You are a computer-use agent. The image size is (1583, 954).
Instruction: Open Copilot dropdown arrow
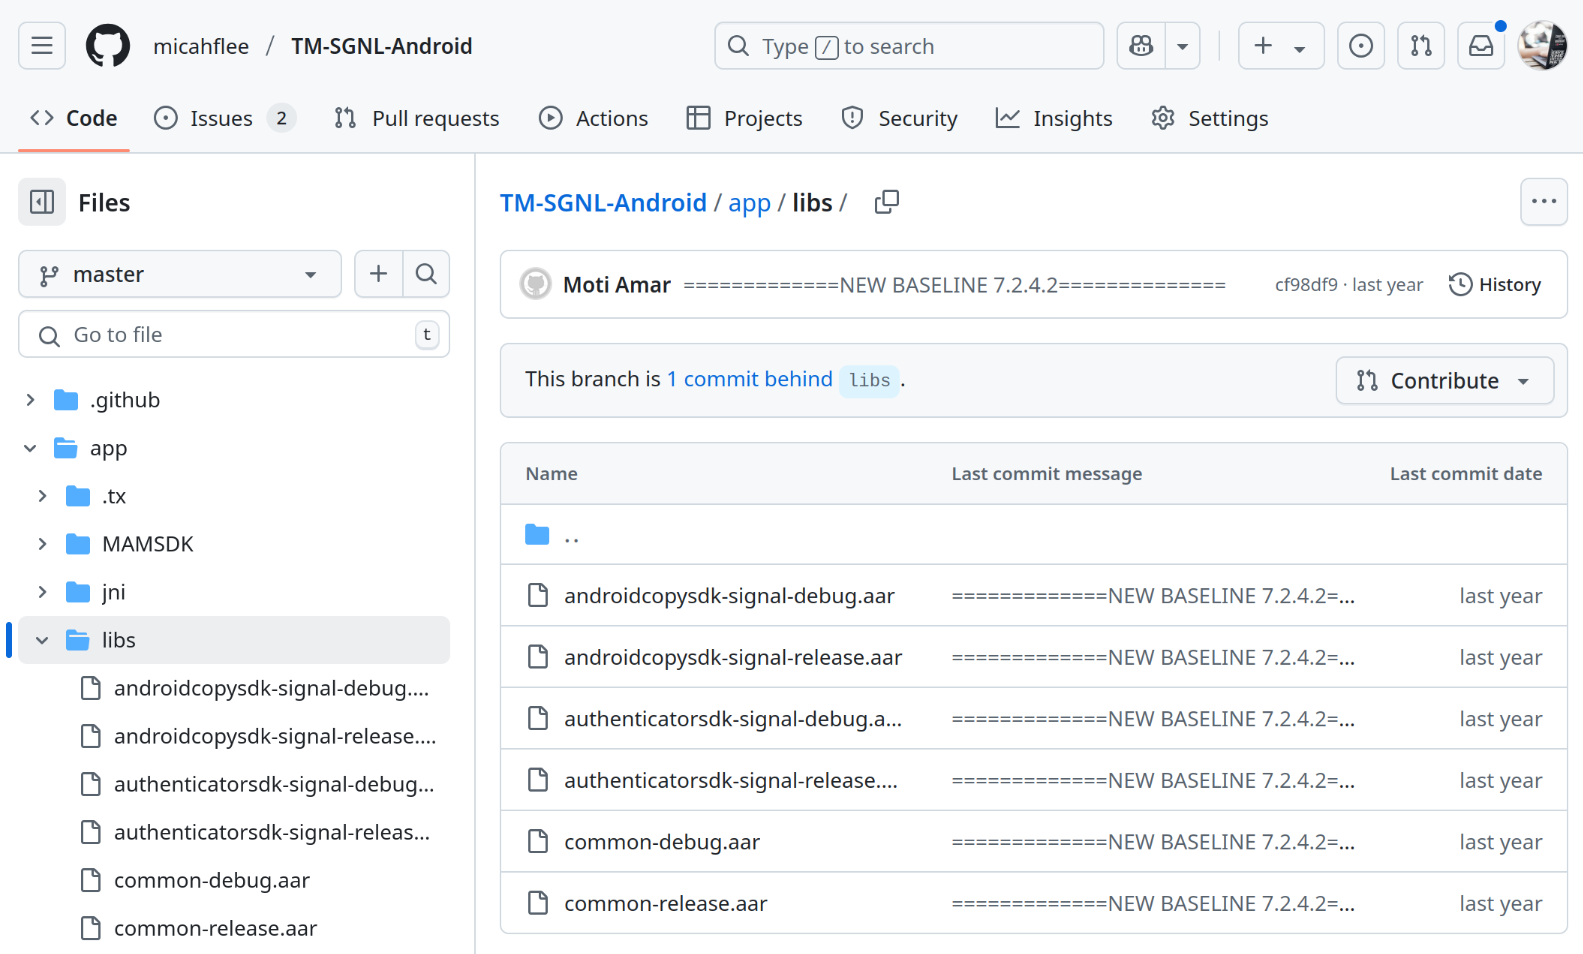pyautogui.click(x=1182, y=46)
